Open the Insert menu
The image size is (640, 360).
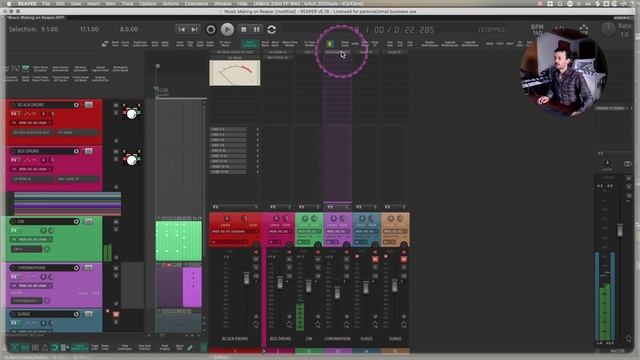[93, 3]
